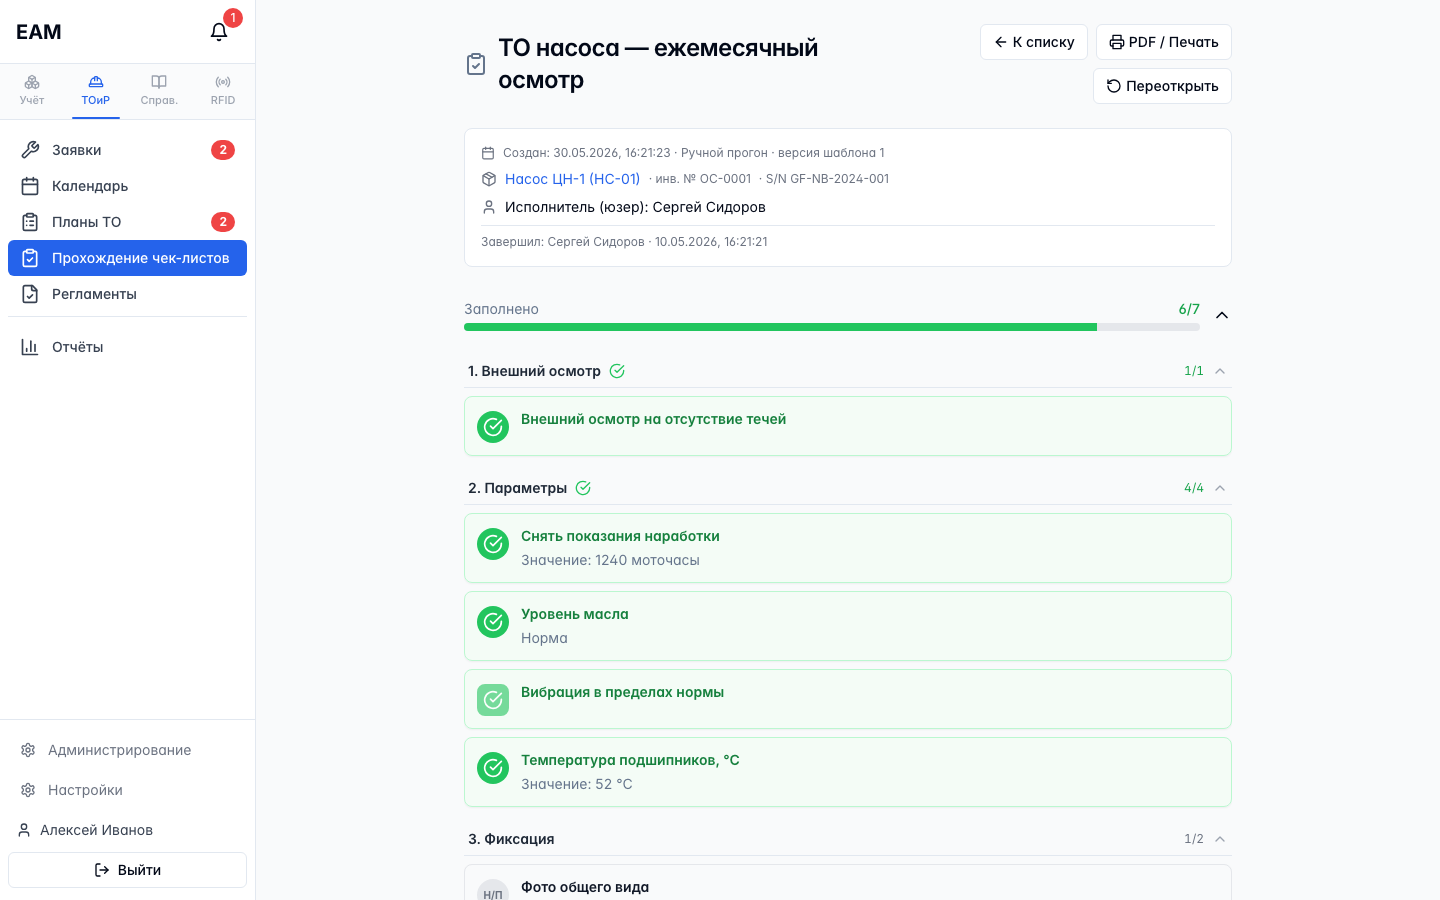This screenshot has height=900, width=1440.
Task: Click the Регламенты document icon
Action: (x=30, y=294)
